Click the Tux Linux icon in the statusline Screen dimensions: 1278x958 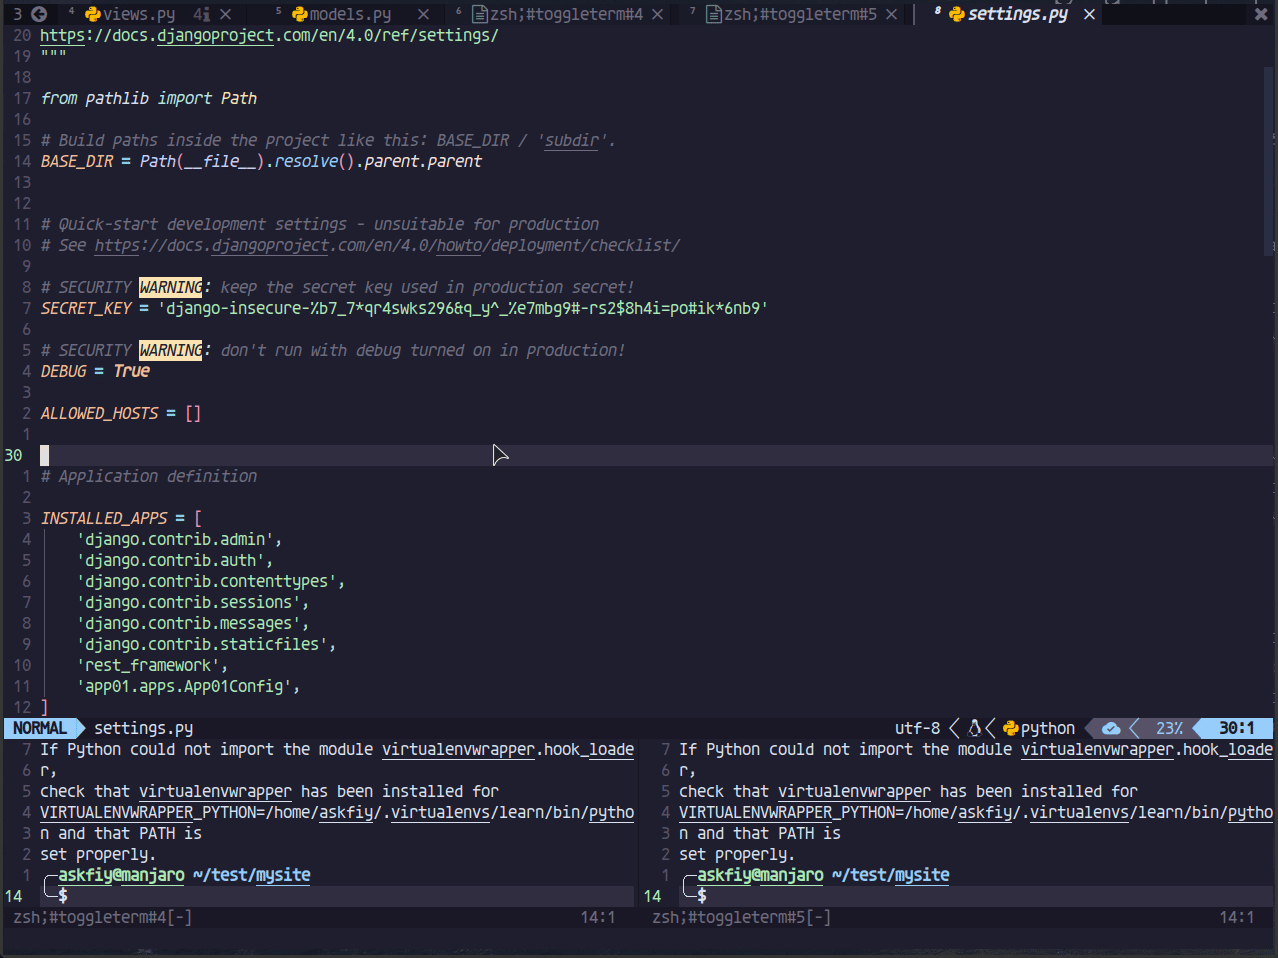coord(975,728)
